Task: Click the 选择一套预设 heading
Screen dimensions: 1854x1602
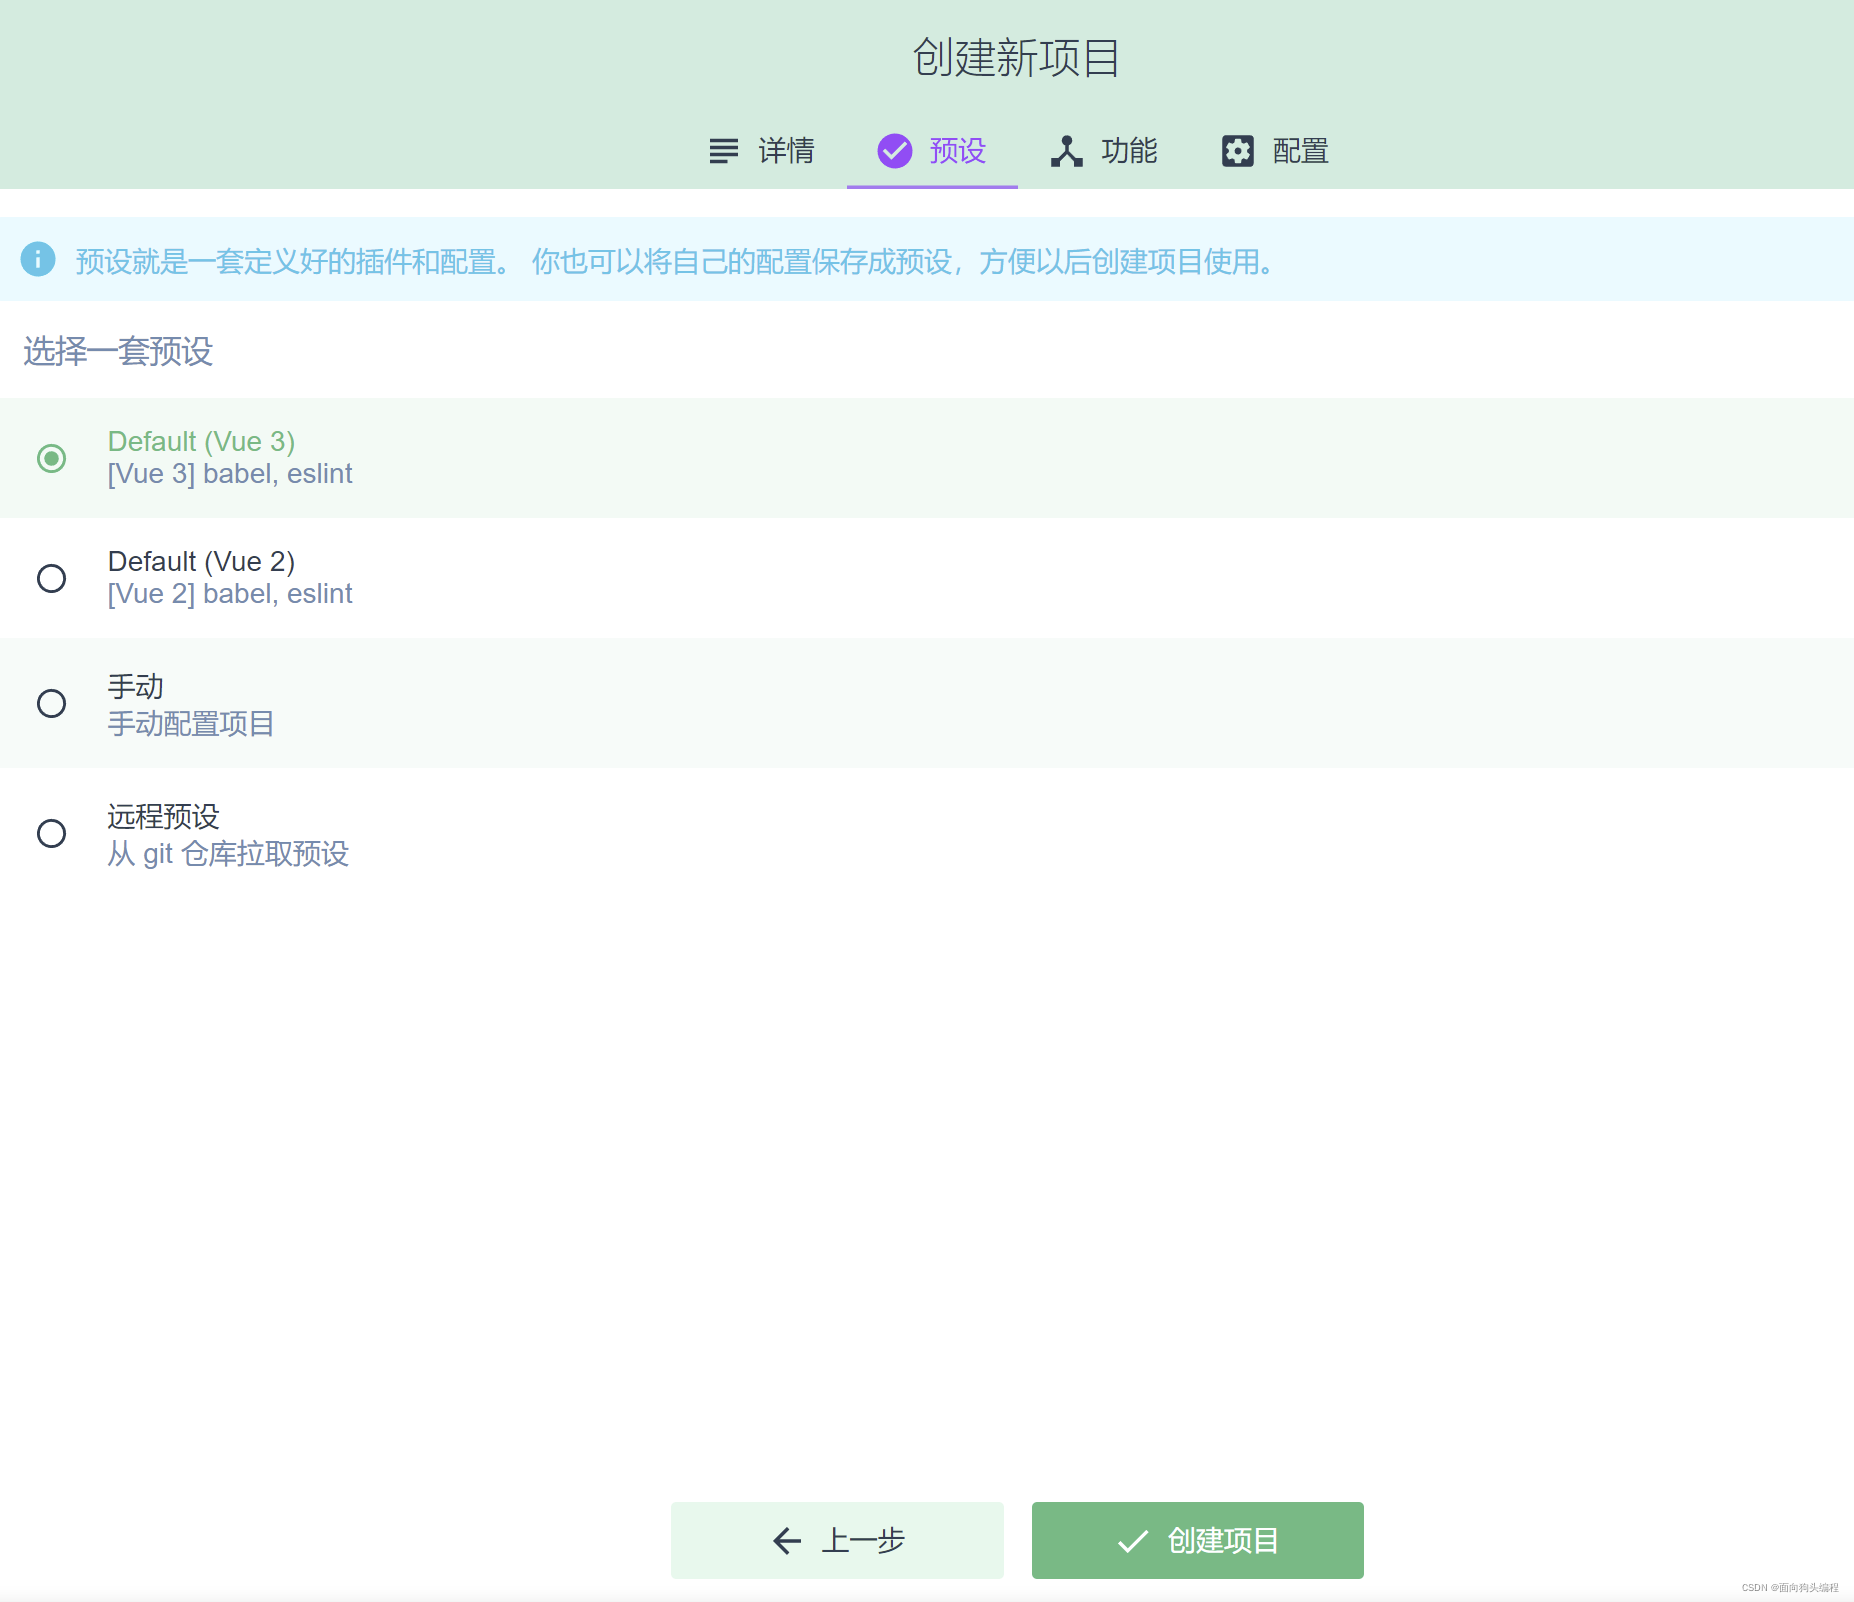Action: 116,352
